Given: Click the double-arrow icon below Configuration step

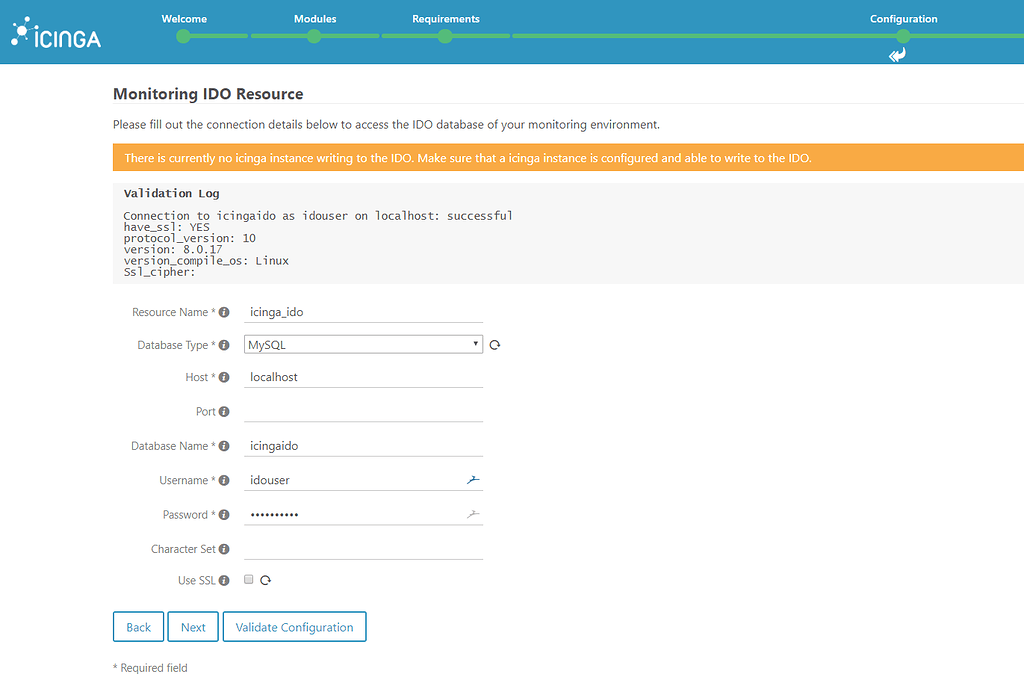Looking at the screenshot, I should [897, 54].
